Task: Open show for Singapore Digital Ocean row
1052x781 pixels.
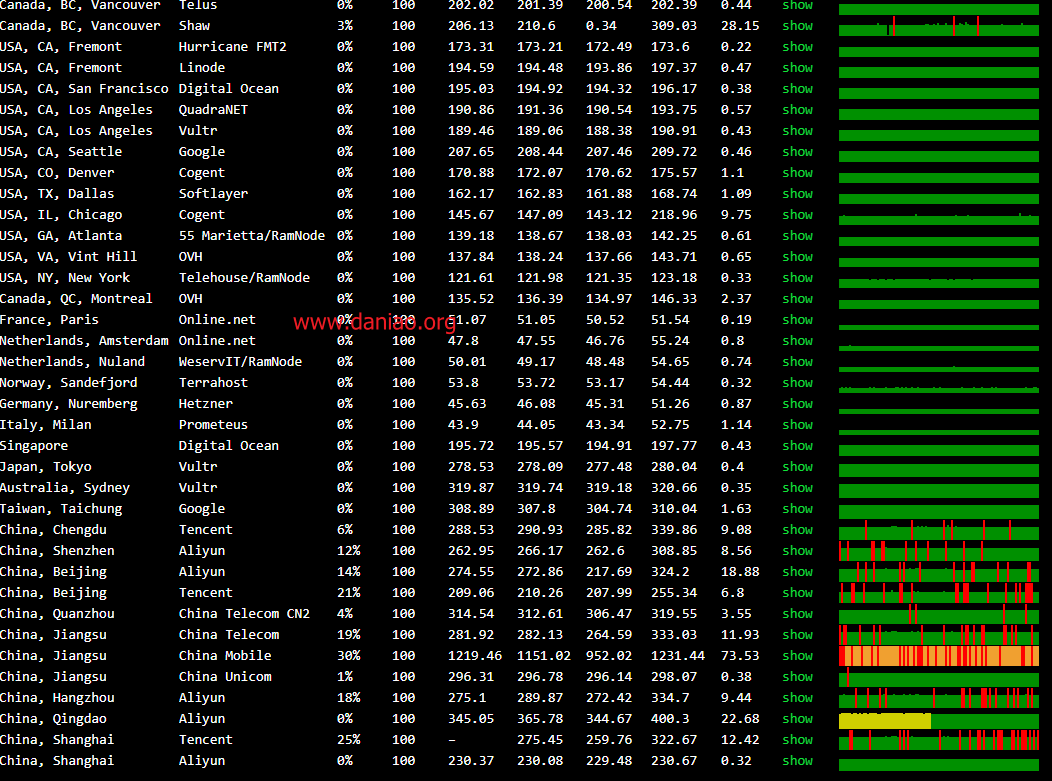Action: point(797,446)
